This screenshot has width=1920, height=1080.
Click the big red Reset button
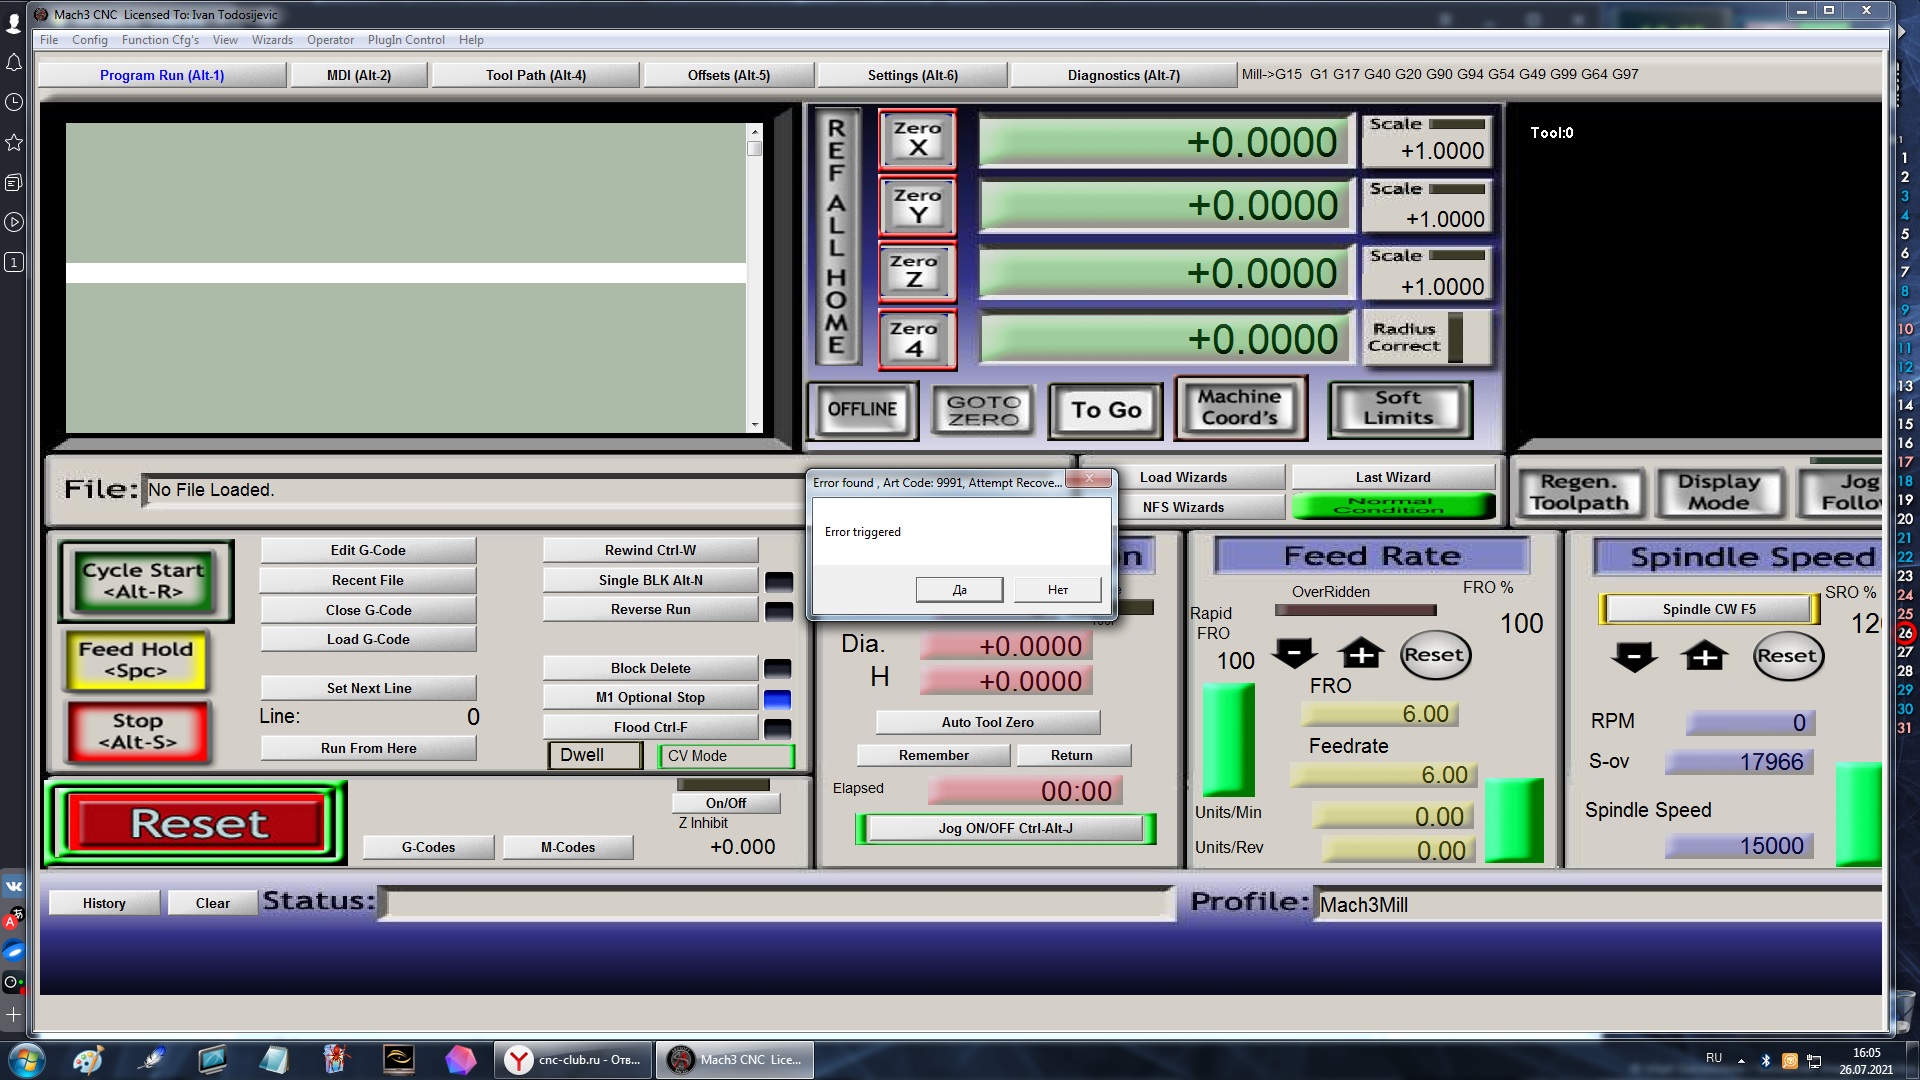tap(198, 824)
